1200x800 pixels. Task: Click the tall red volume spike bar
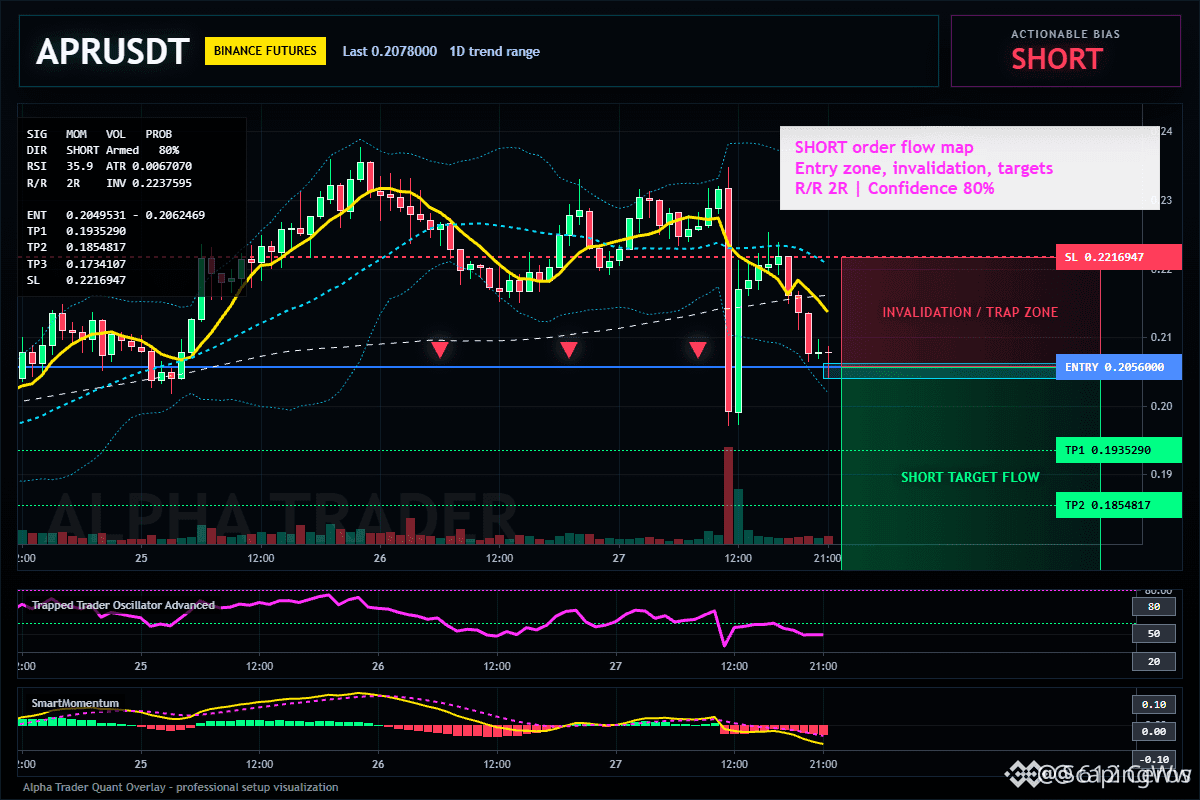coord(729,497)
